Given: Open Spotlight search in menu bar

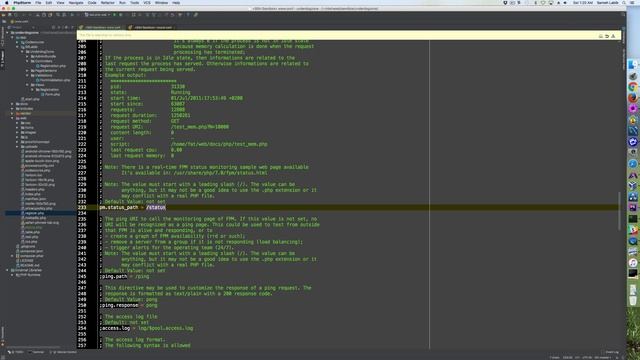Looking at the screenshot, I should click(x=625, y=2).
